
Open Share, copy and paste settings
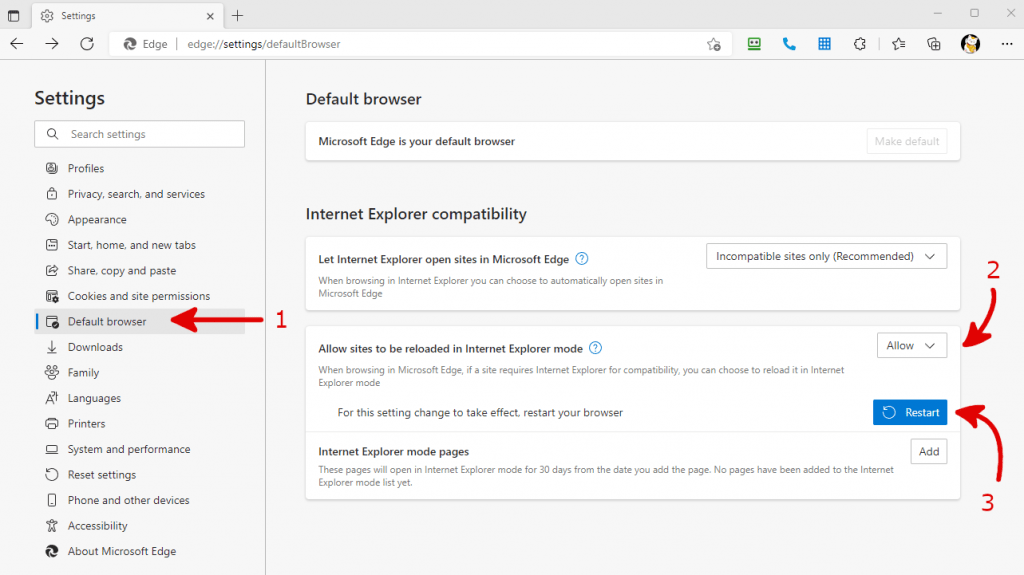click(x=140, y=271)
